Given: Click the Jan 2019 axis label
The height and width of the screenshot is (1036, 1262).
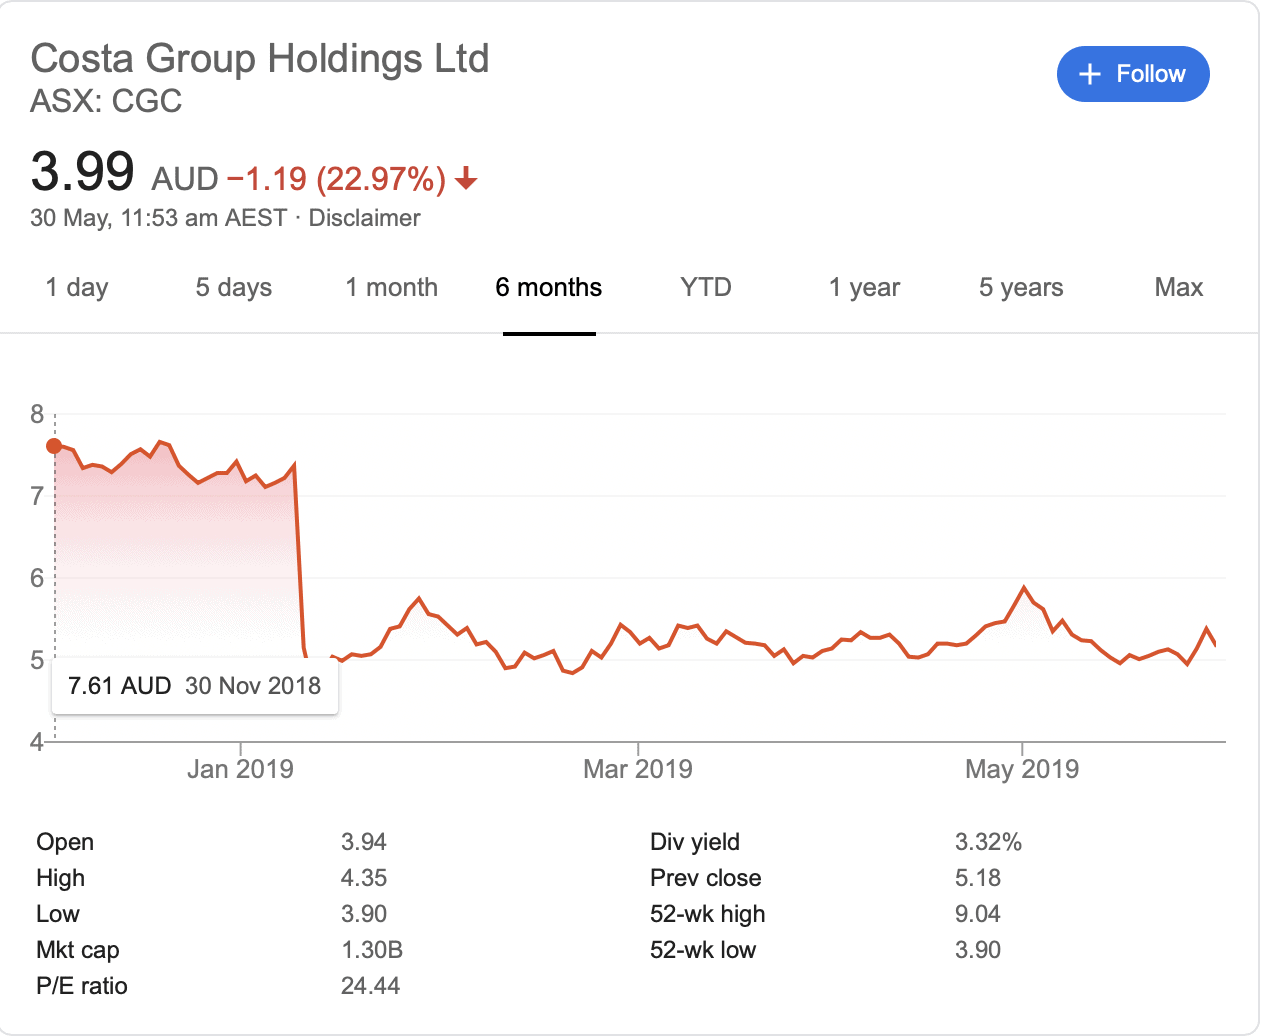Looking at the screenshot, I should click(x=240, y=769).
